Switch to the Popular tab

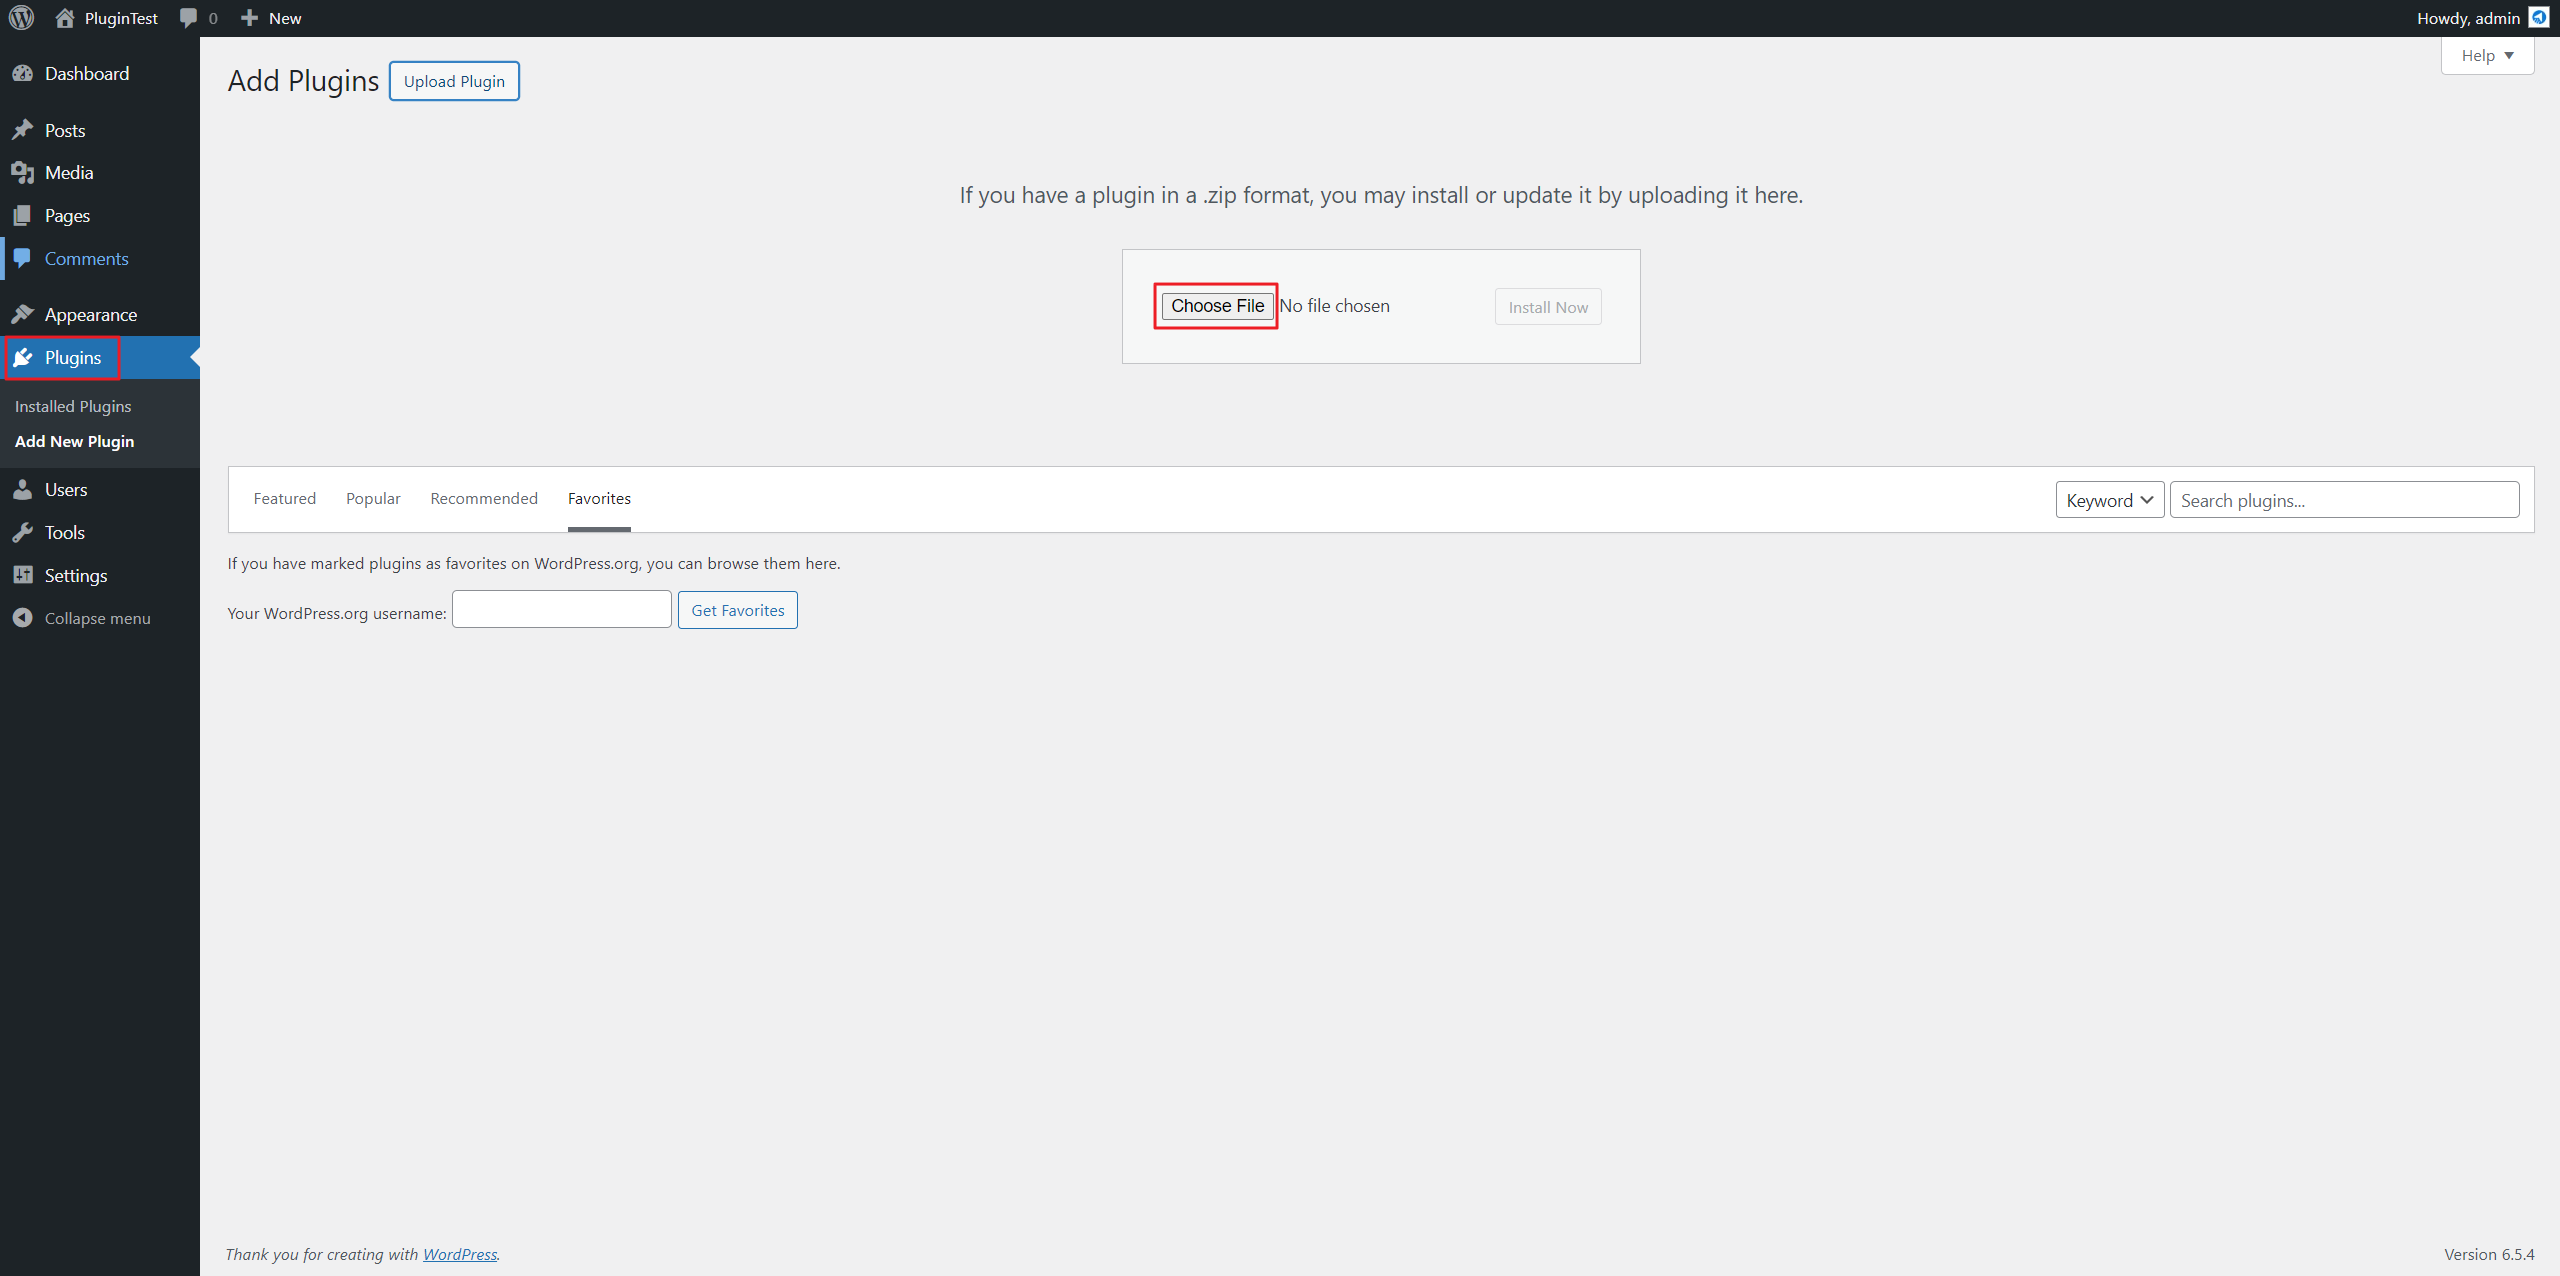point(373,499)
